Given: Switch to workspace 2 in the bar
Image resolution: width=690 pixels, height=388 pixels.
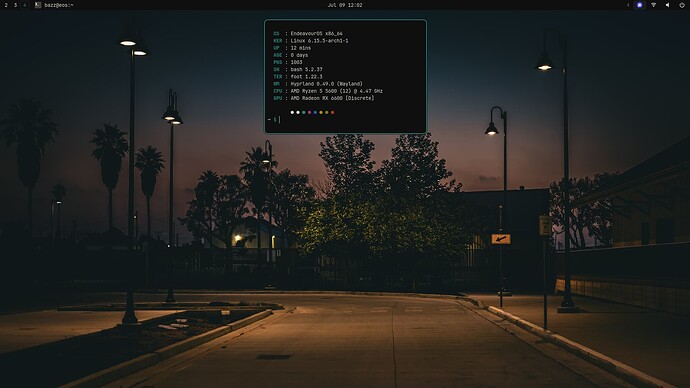Looking at the screenshot, I should (x=6, y=5).
